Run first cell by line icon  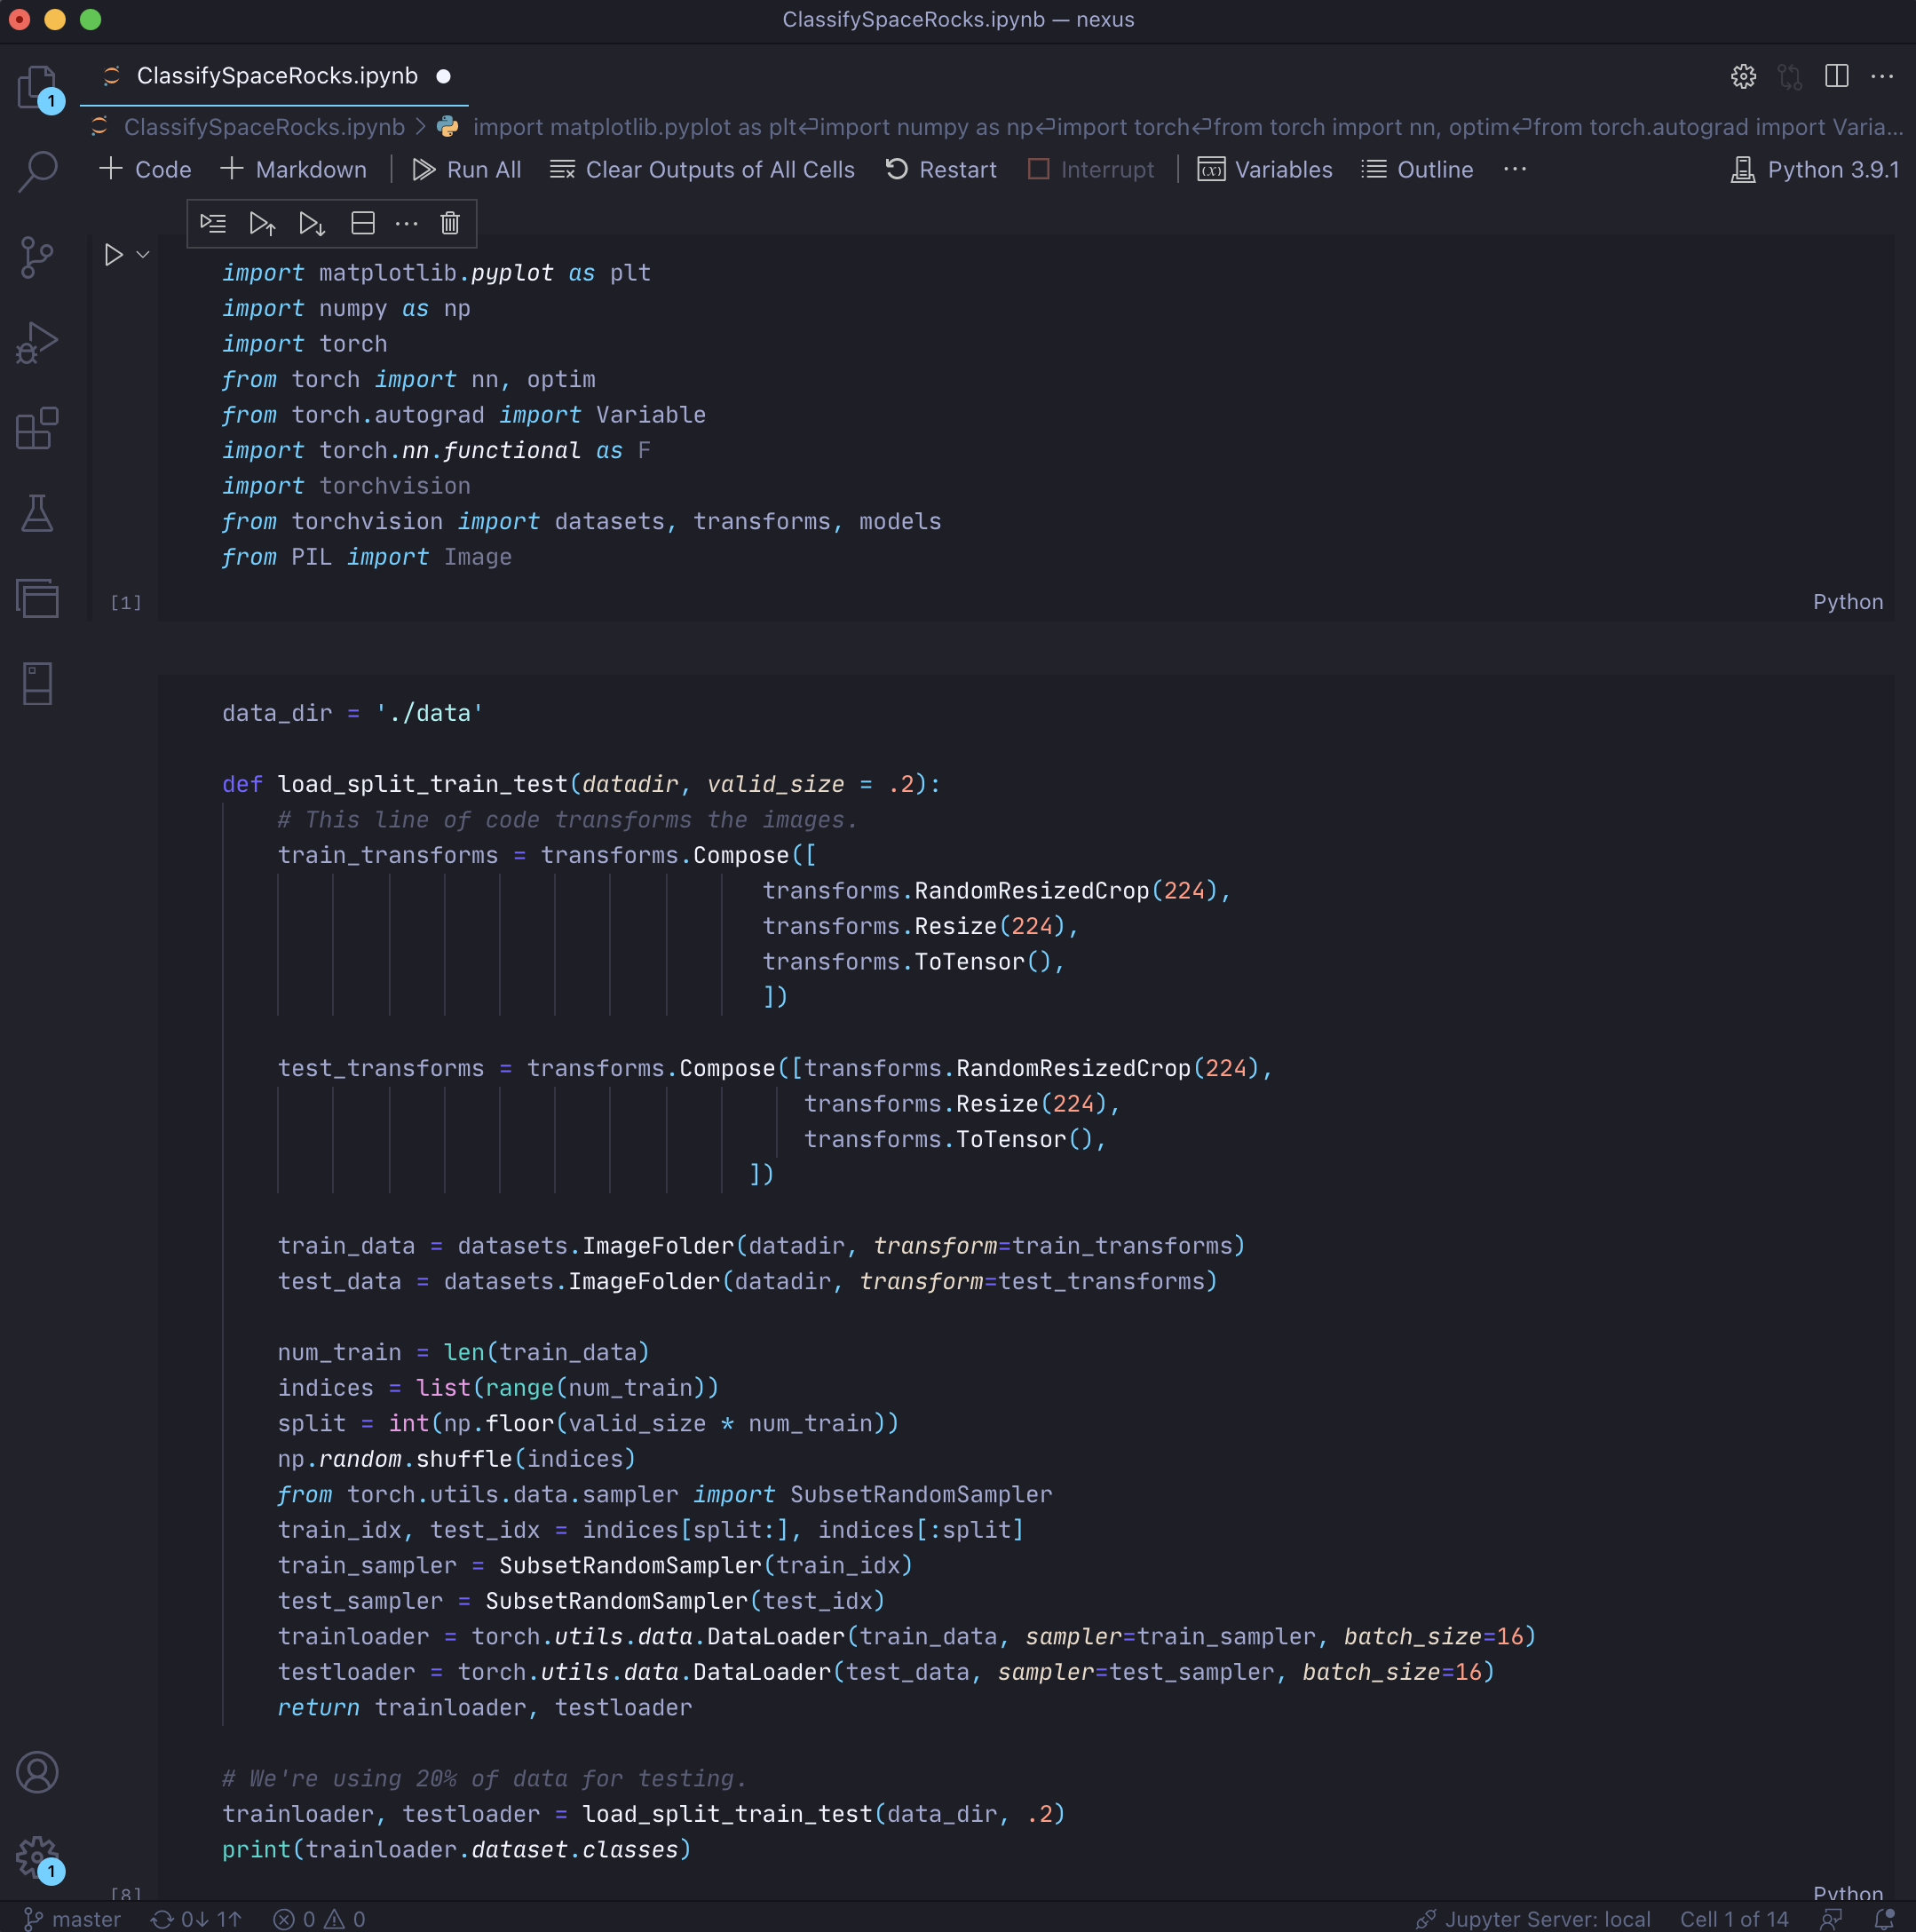coord(213,223)
